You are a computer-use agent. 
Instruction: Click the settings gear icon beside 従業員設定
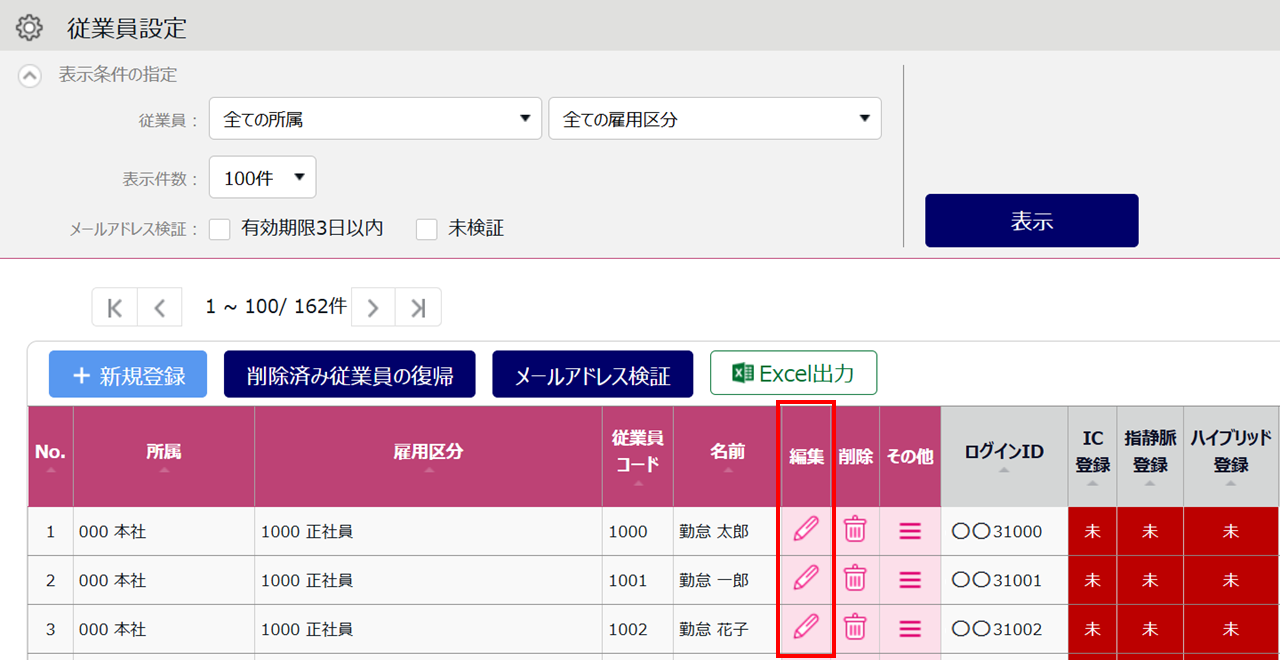(30, 28)
